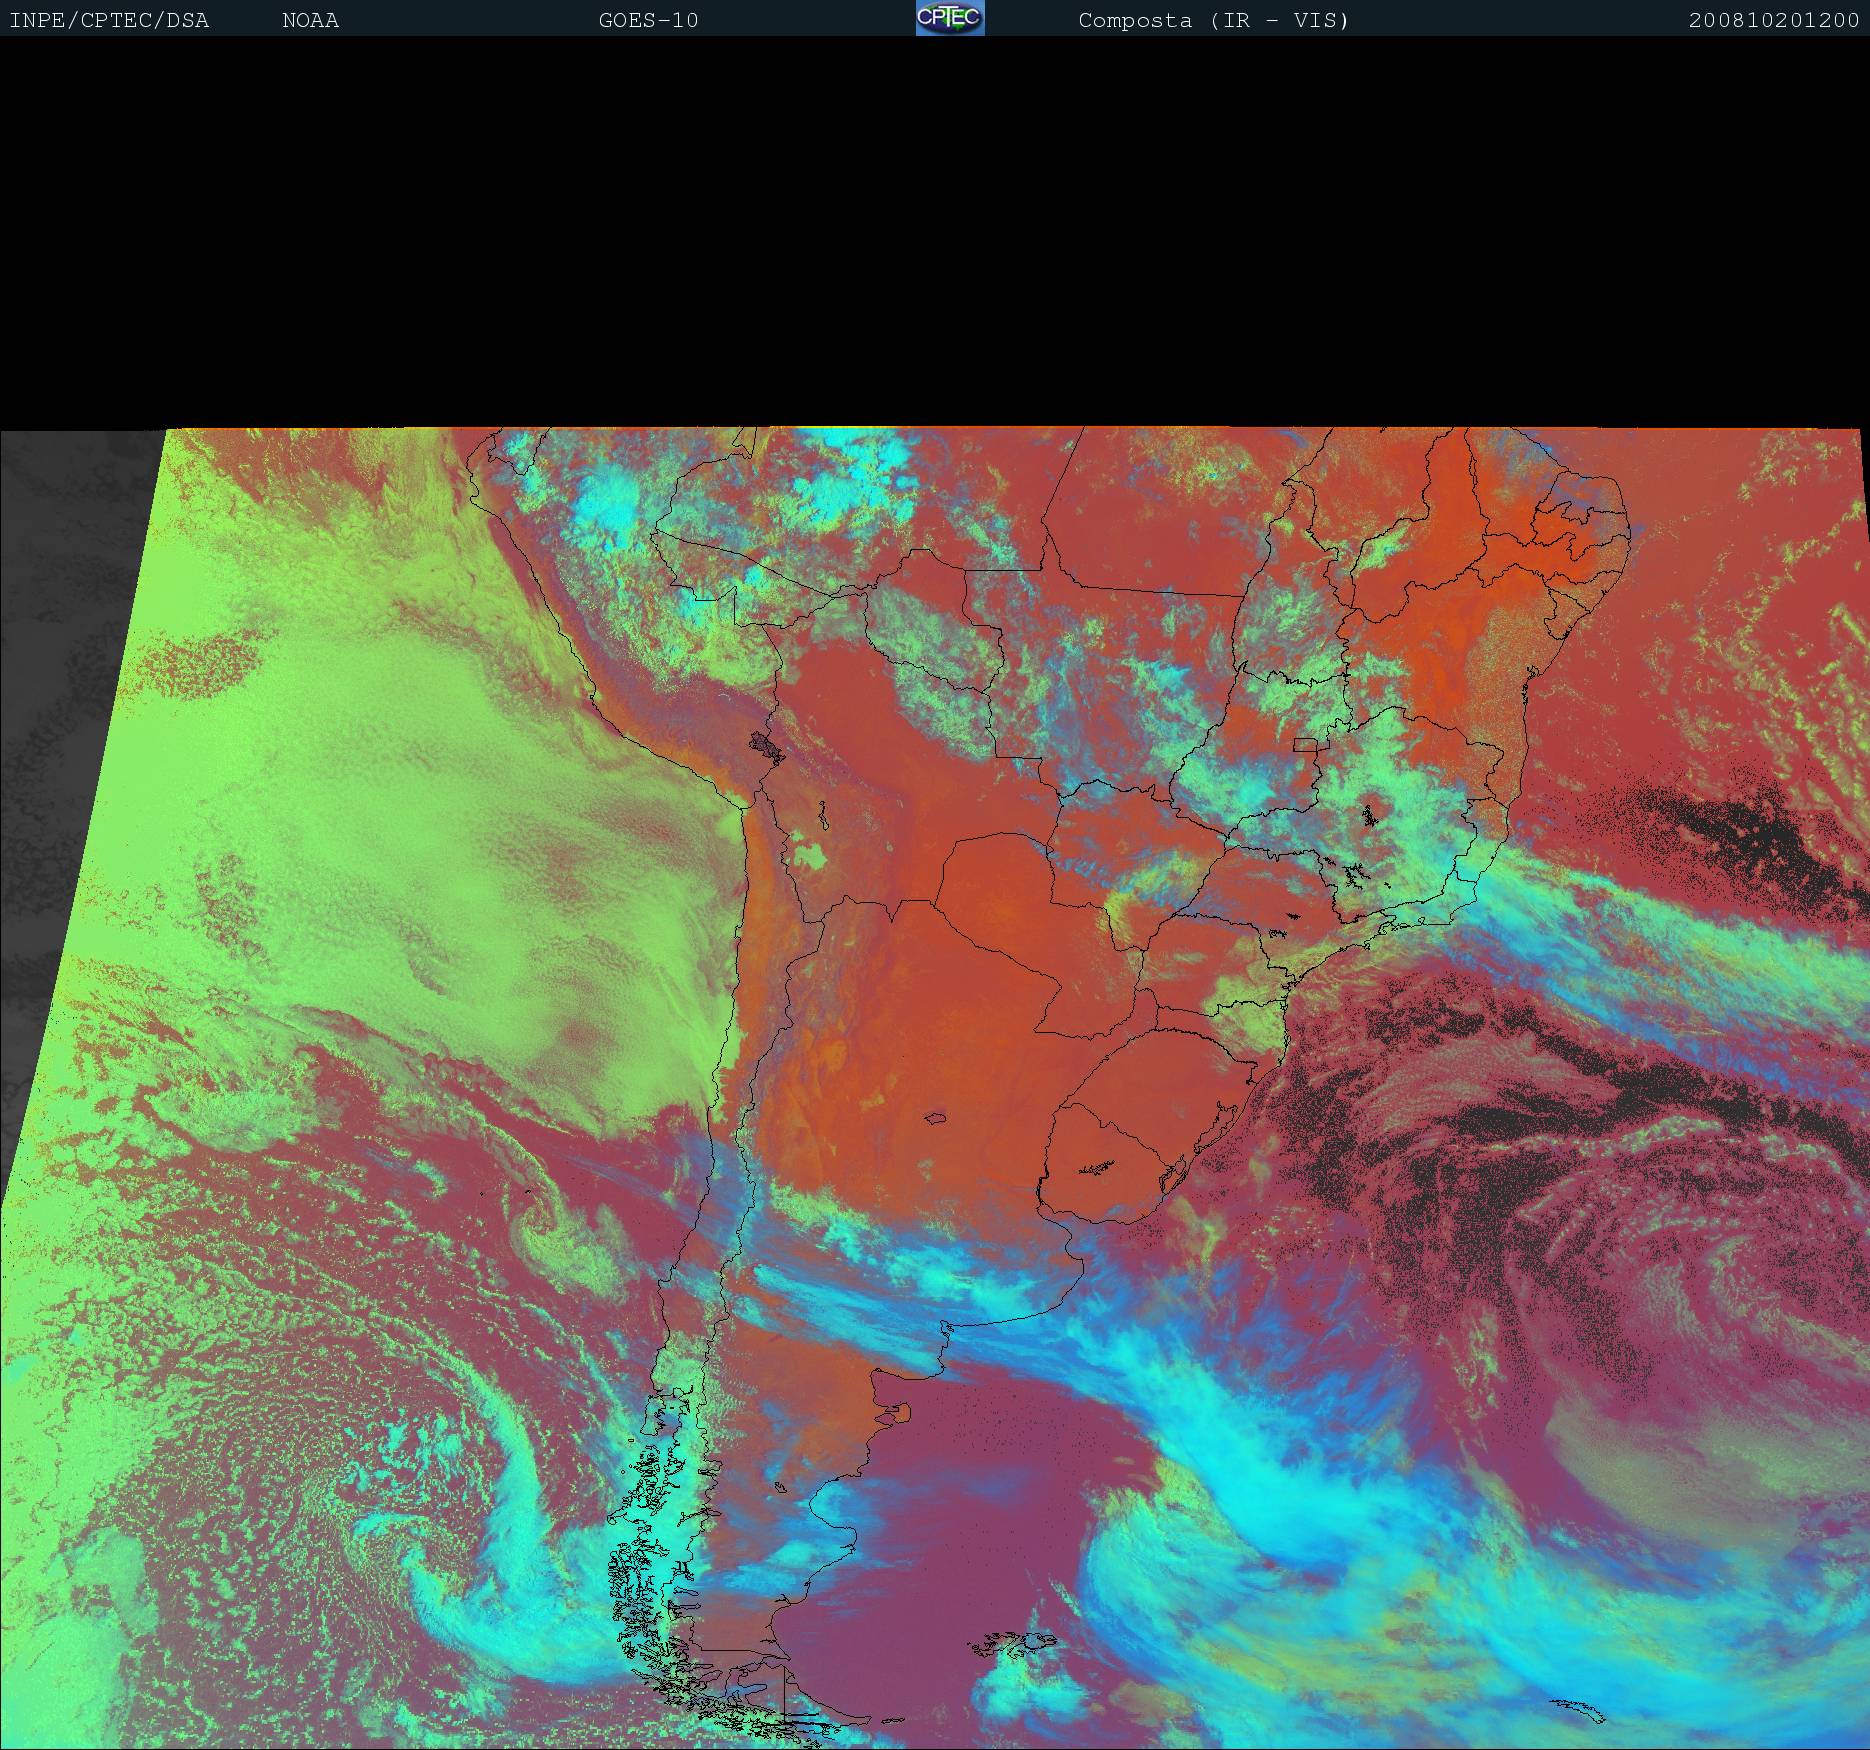Click the INPE/CPTEC/DSA header label
Screen dimensions: 1870x1750
[x=109, y=20]
